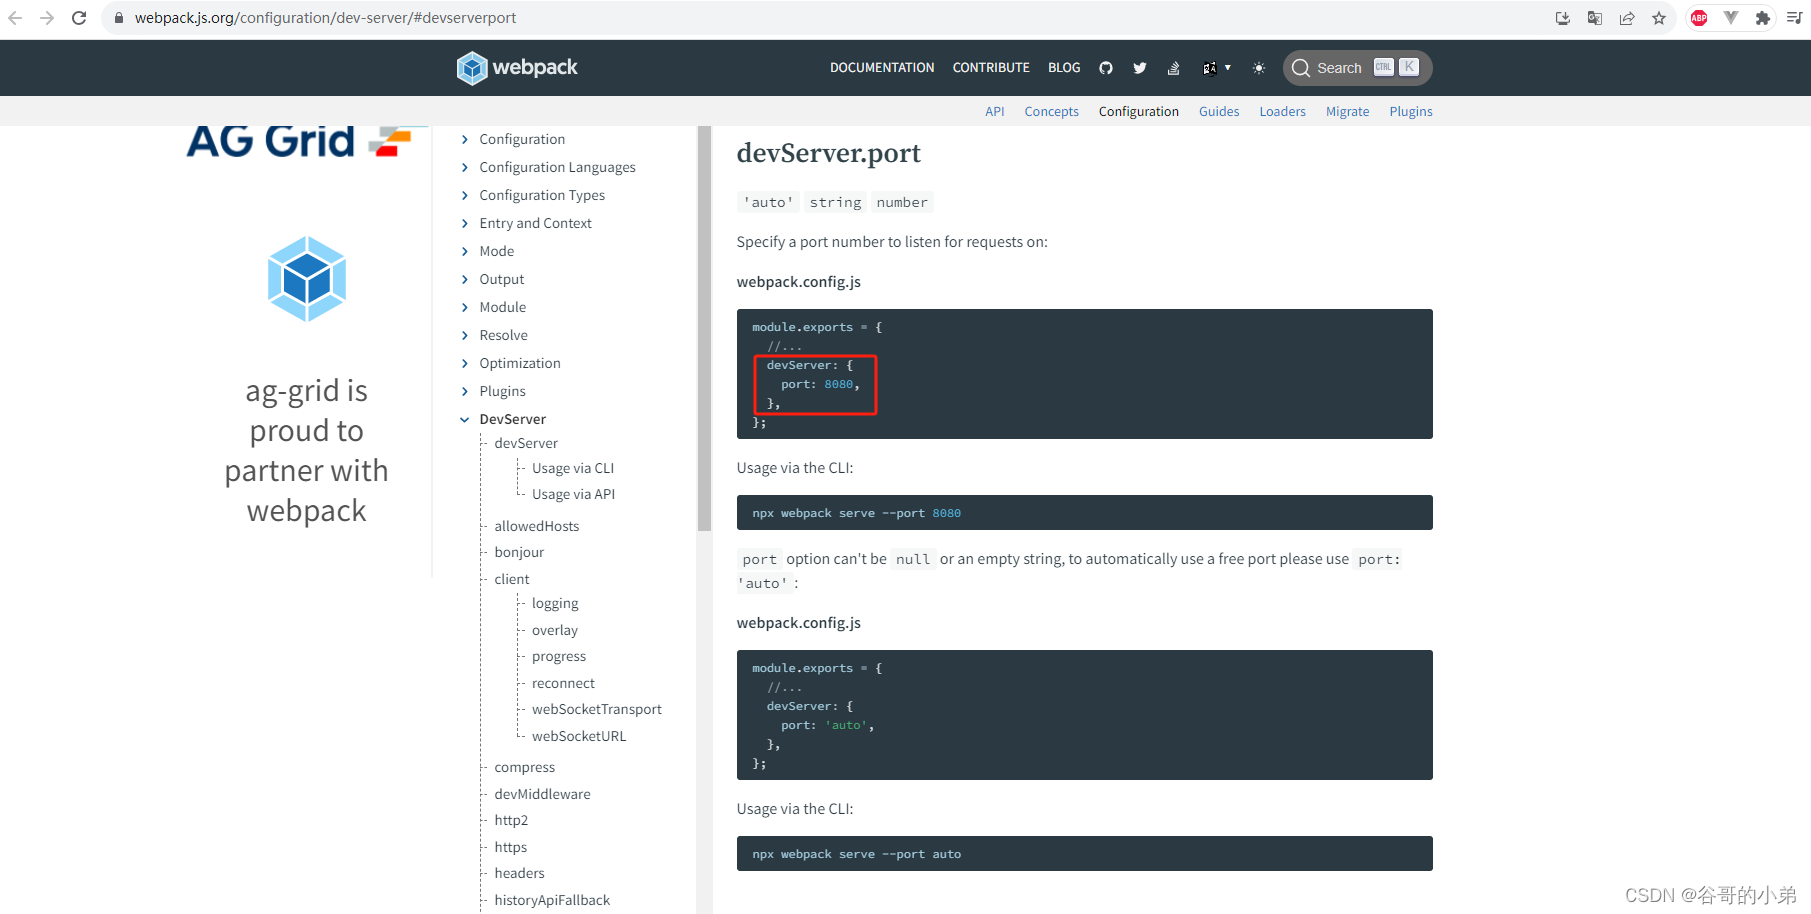Viewport: 1811px width, 914px height.
Task: Open Vue devtools extension icon
Action: pos(1731,18)
